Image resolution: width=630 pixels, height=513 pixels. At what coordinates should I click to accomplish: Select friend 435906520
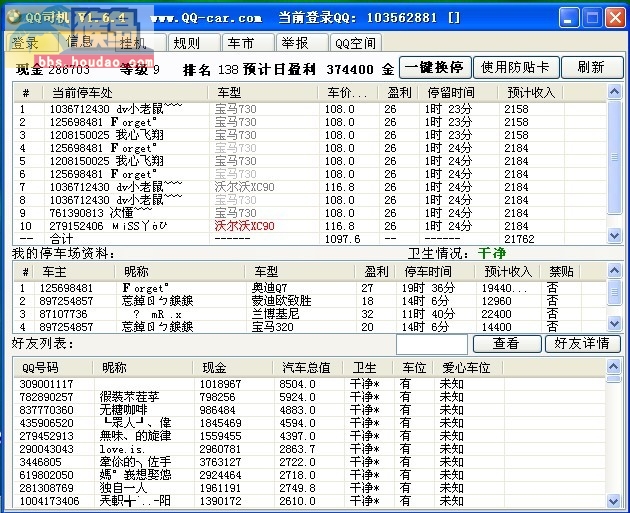pyautogui.click(x=310, y=423)
